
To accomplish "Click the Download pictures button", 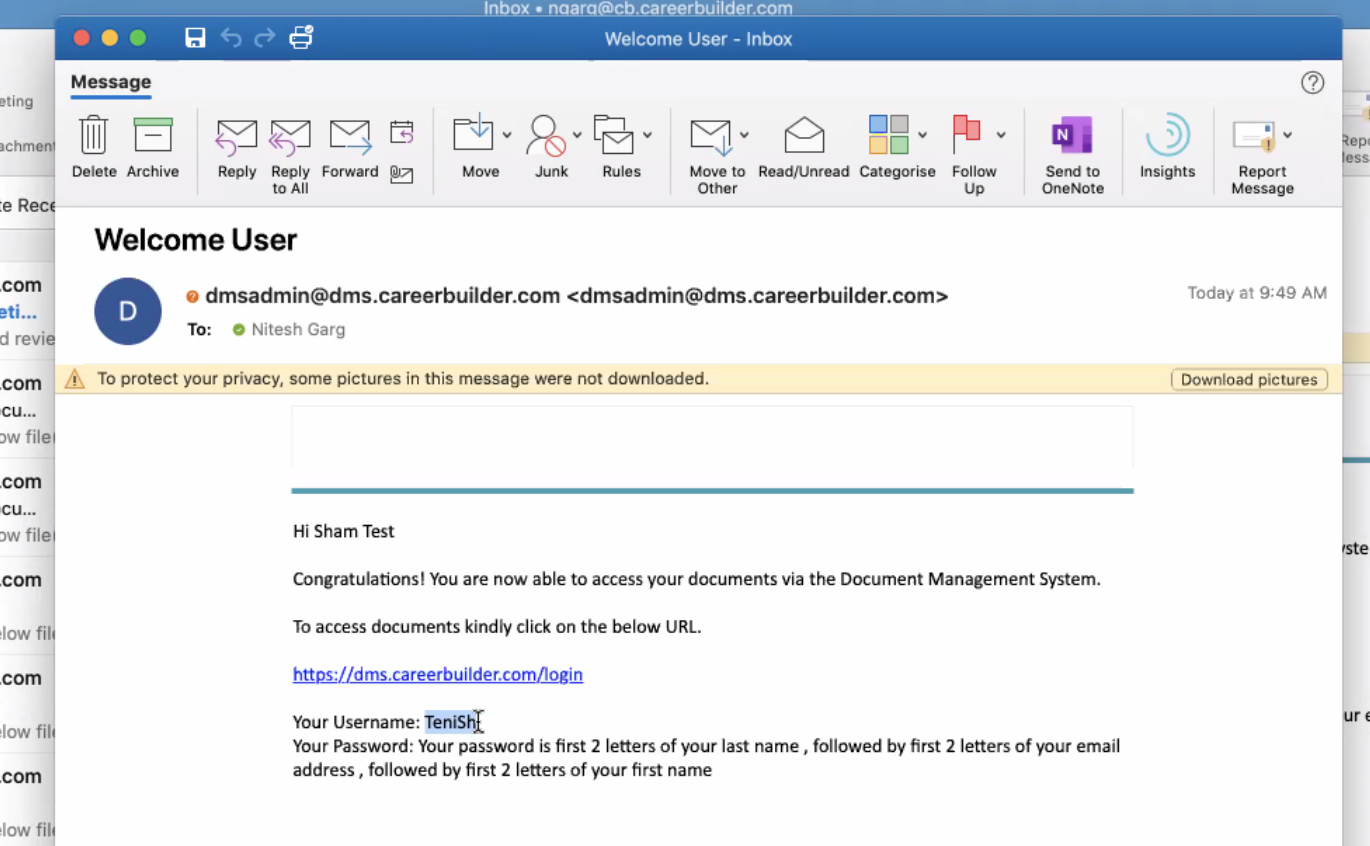I will (x=1249, y=380).
